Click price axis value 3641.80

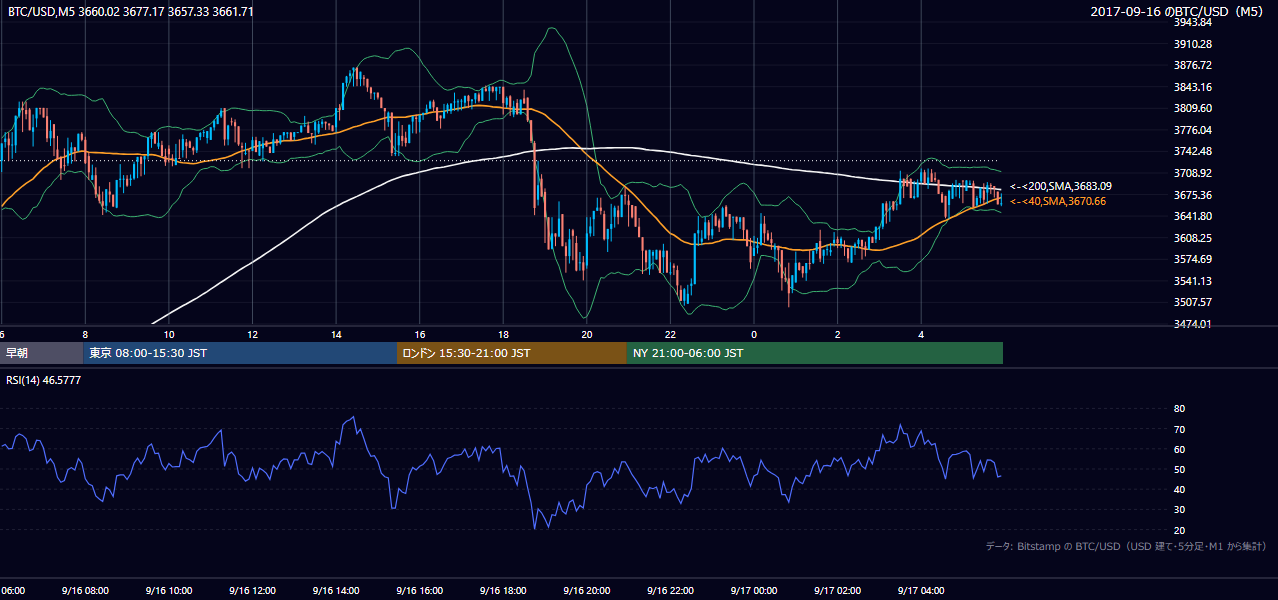tap(1193, 216)
